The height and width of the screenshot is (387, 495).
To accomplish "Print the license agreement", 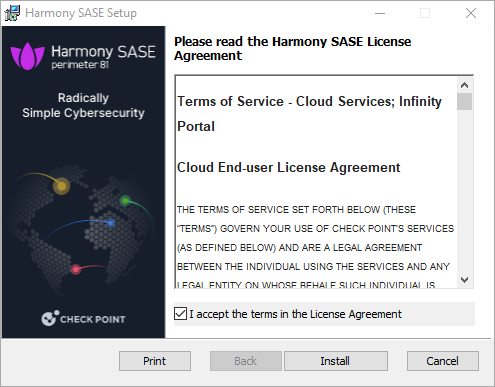I will 155,361.
